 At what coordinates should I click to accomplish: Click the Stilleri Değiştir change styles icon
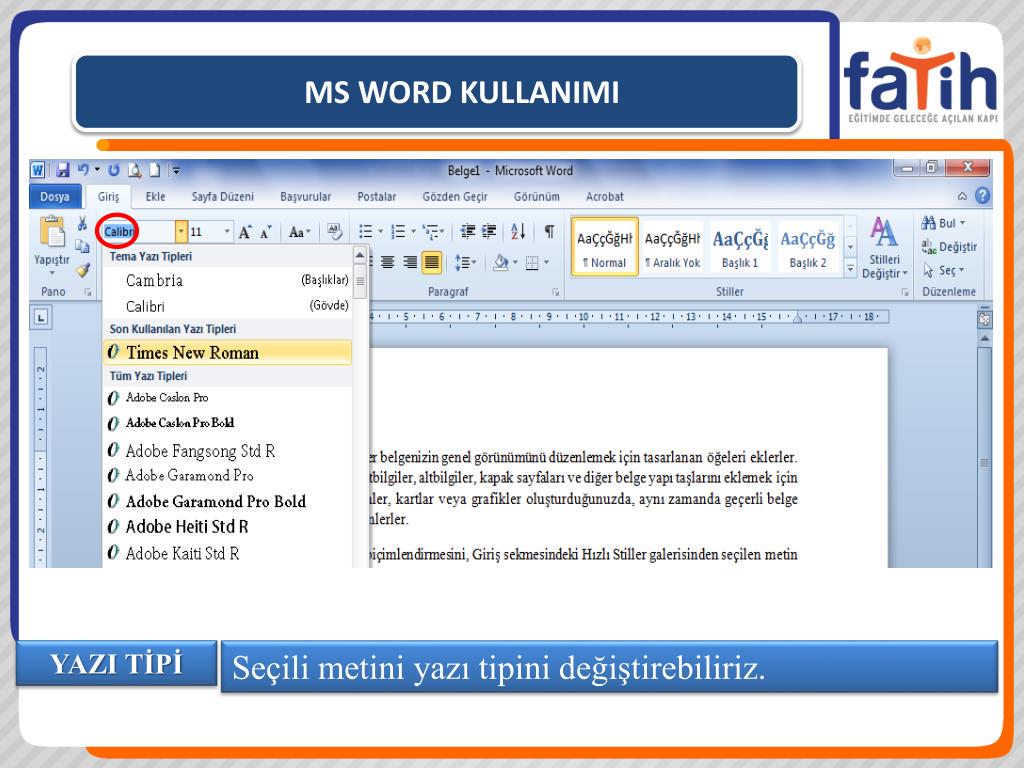tap(883, 232)
